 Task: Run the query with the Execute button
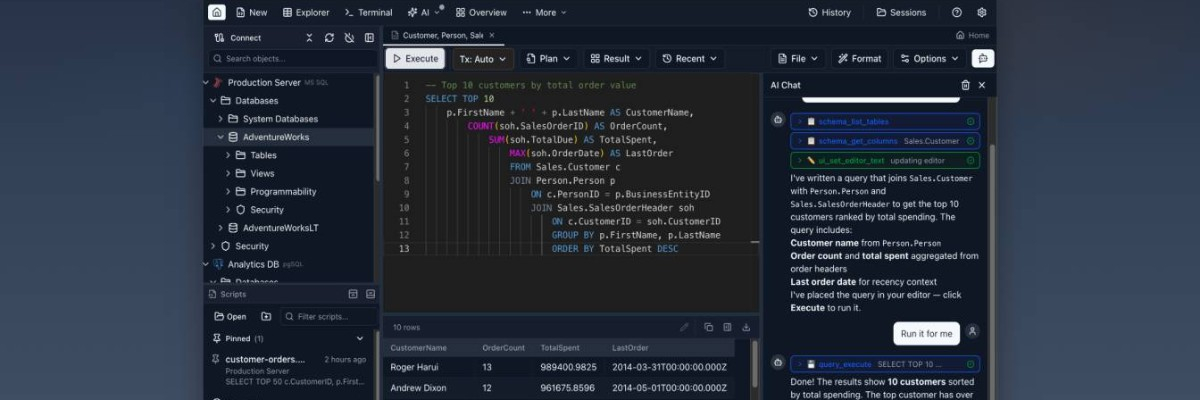click(415, 59)
